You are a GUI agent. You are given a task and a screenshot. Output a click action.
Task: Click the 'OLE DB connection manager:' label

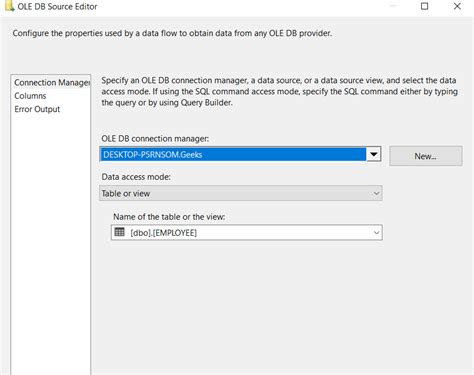coord(155,139)
